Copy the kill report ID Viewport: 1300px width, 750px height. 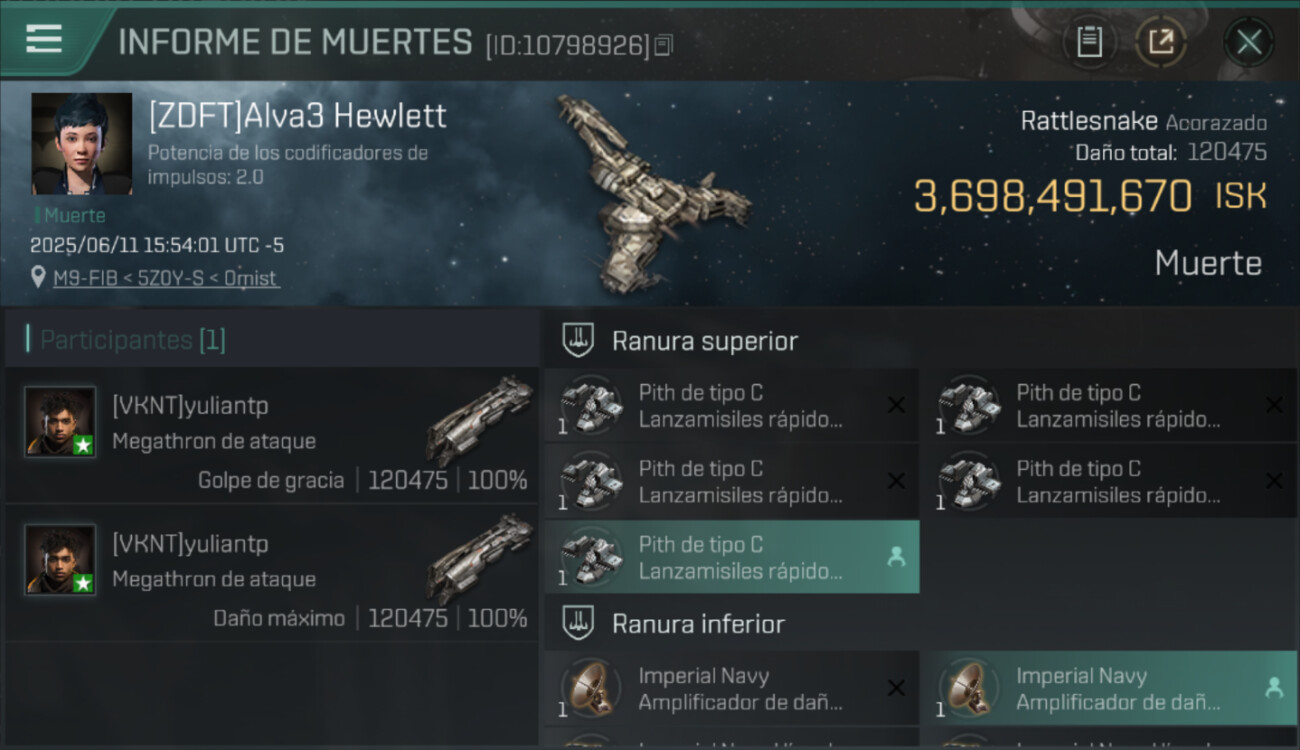[664, 45]
